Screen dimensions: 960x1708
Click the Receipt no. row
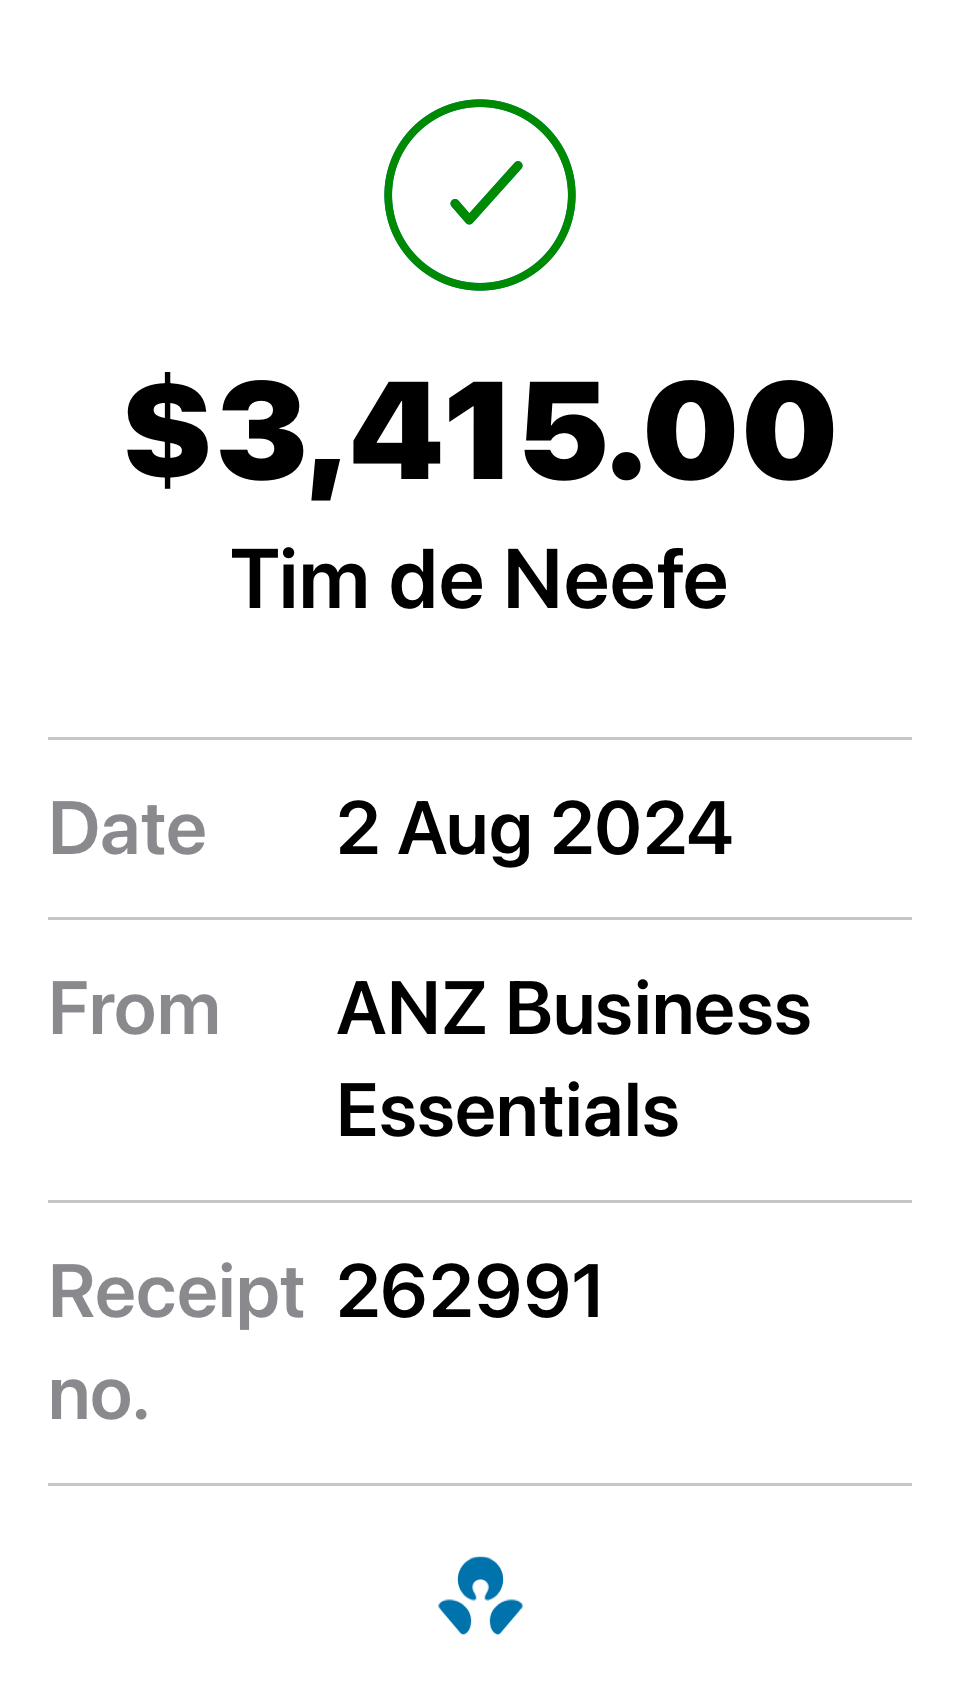tap(480, 1340)
